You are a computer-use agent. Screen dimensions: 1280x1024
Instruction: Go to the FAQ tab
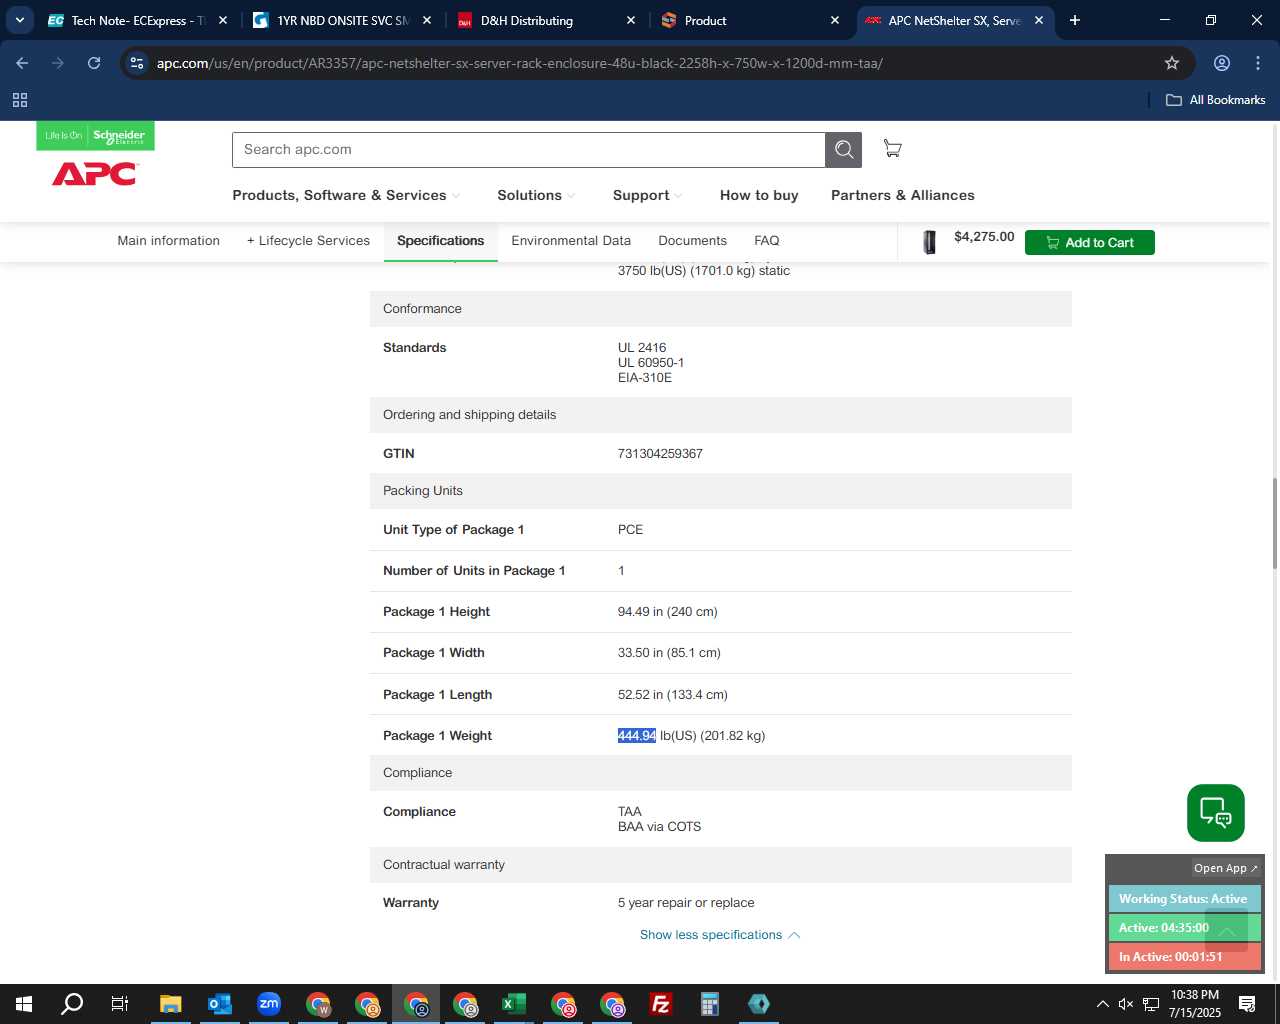point(767,241)
